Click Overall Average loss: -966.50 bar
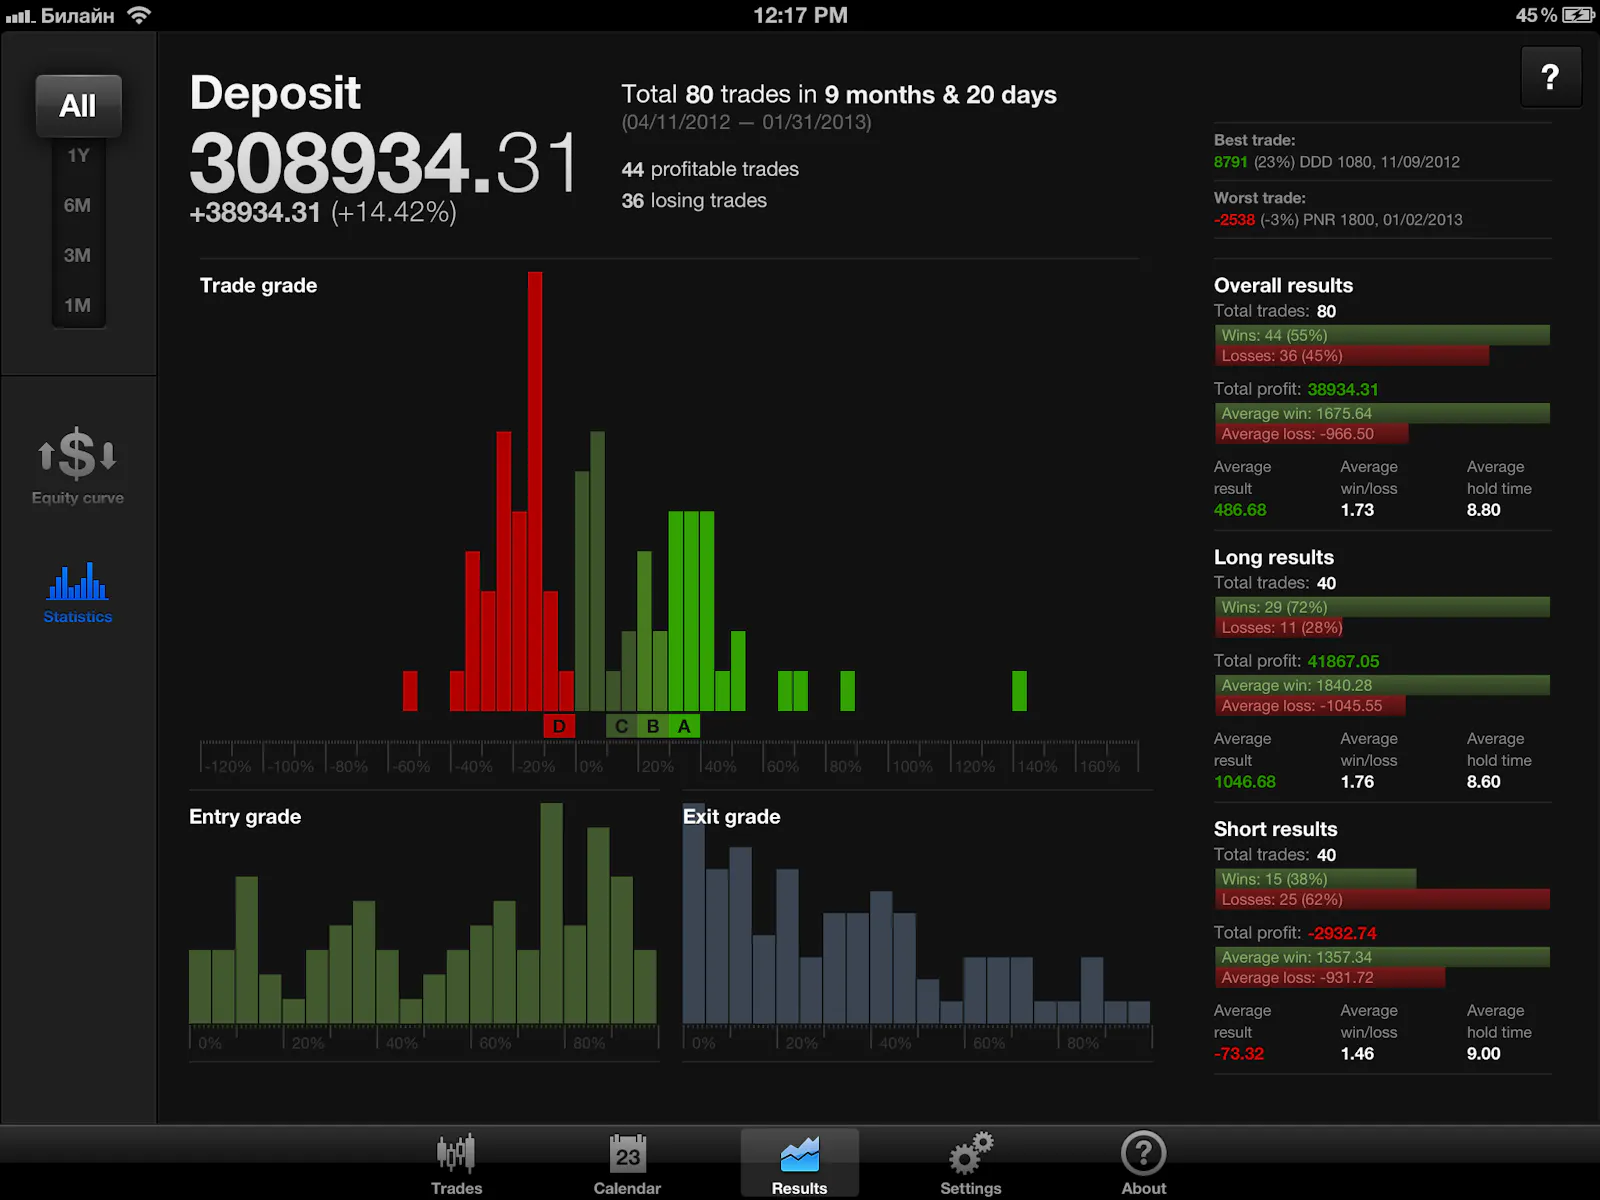Screen dimensions: 1600x1200 click(x=1311, y=434)
